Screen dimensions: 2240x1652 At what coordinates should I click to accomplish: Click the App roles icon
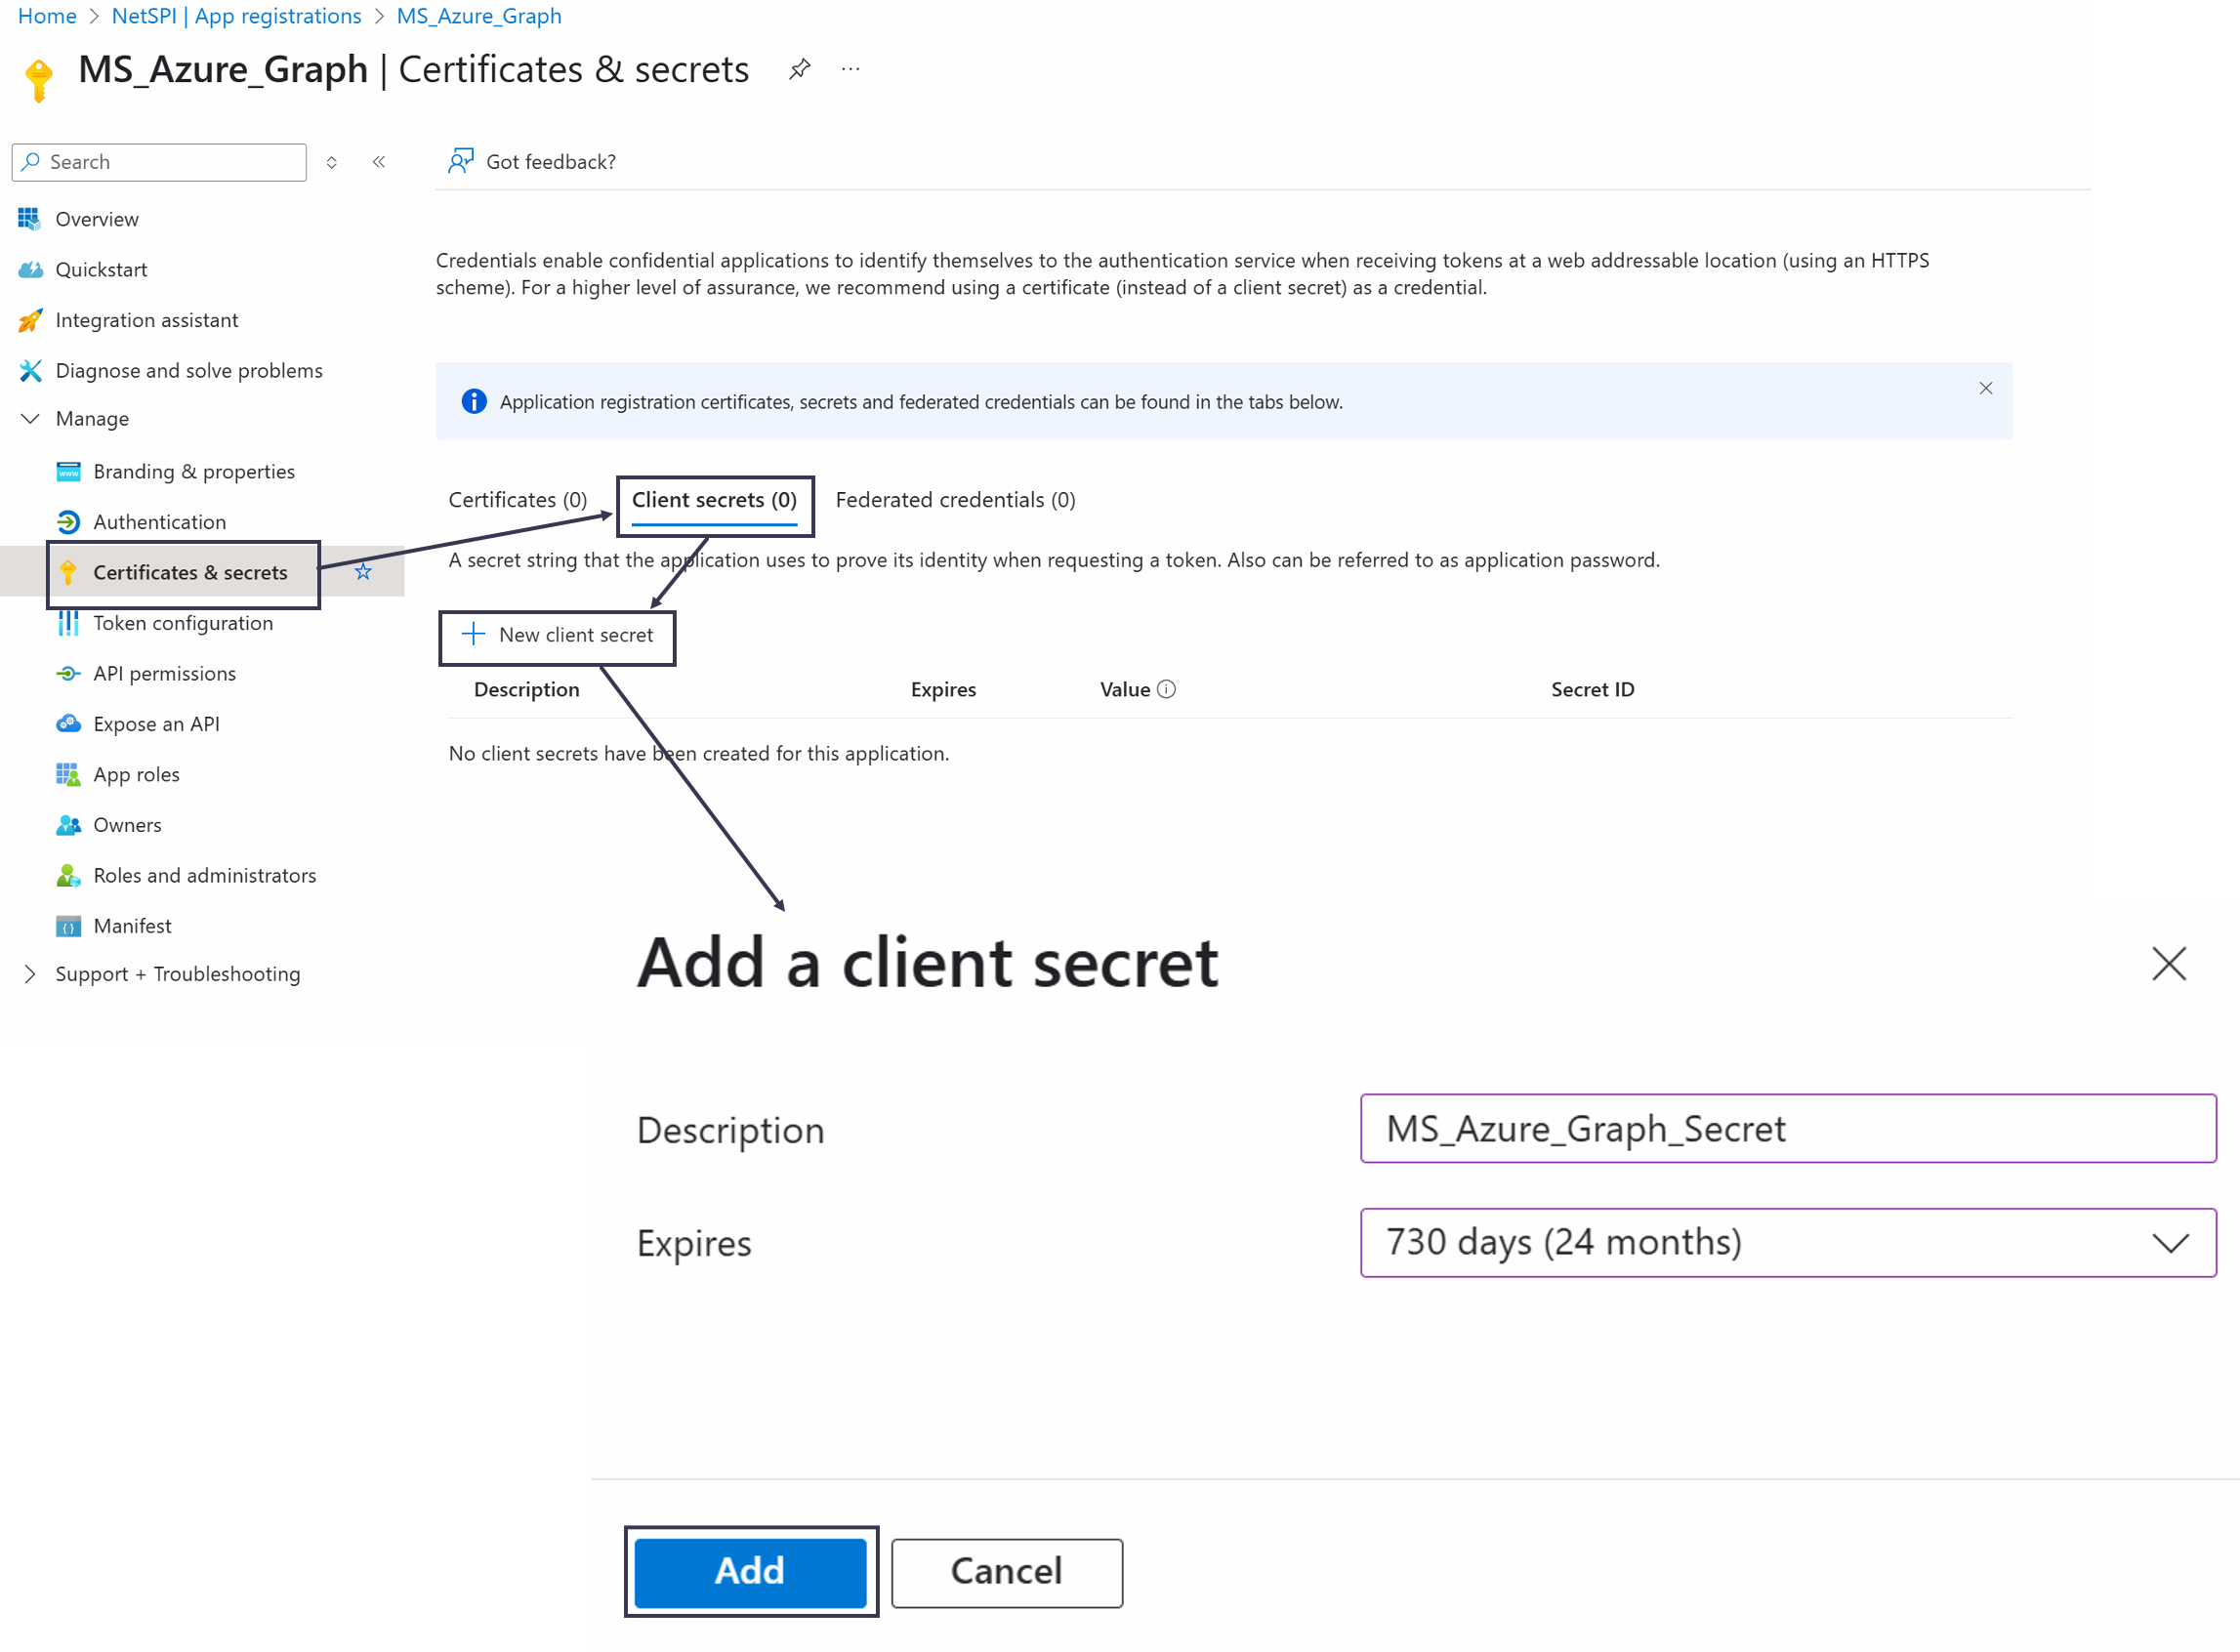pyautogui.click(x=68, y=775)
